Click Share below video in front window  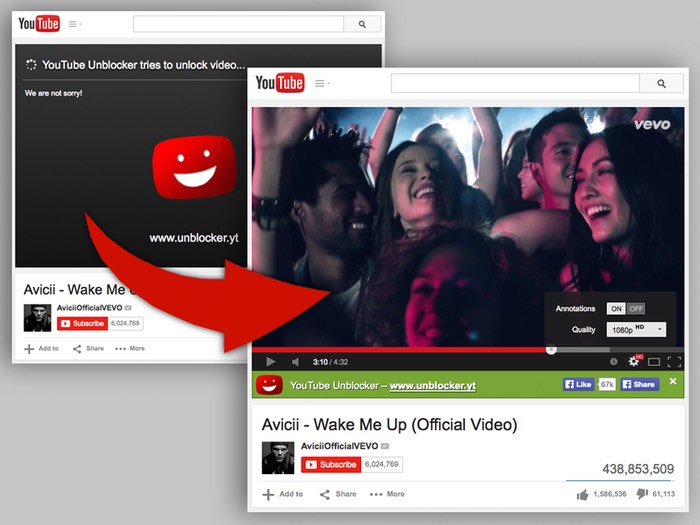338,494
